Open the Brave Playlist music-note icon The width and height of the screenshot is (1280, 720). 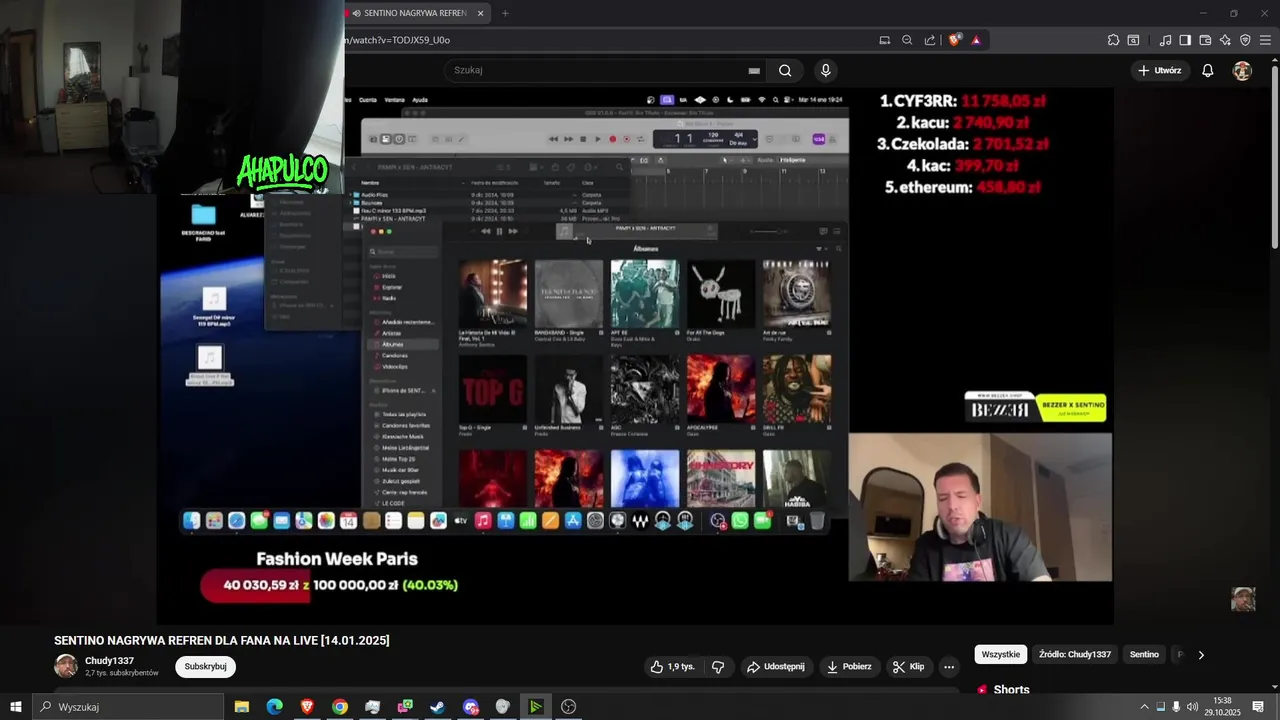click(x=1165, y=40)
